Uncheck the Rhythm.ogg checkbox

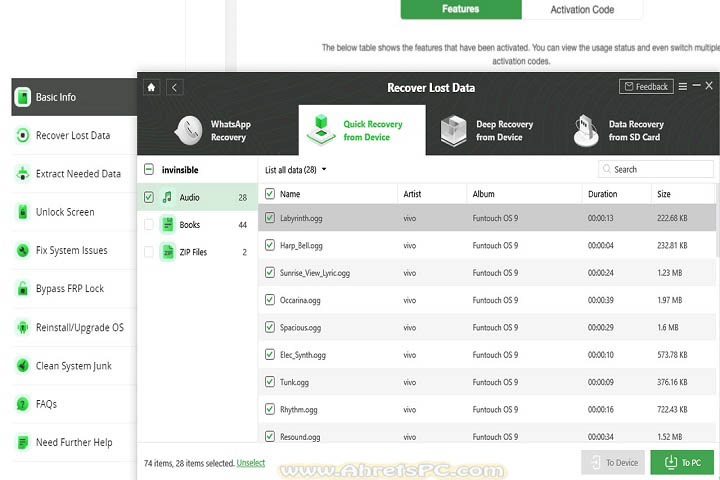coord(270,409)
